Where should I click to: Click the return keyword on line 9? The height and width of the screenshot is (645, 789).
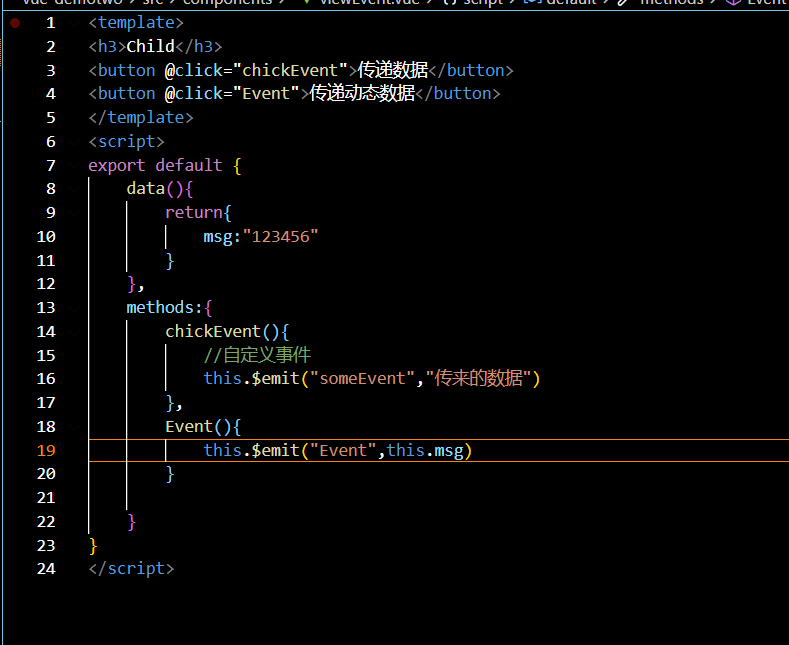tap(194, 213)
